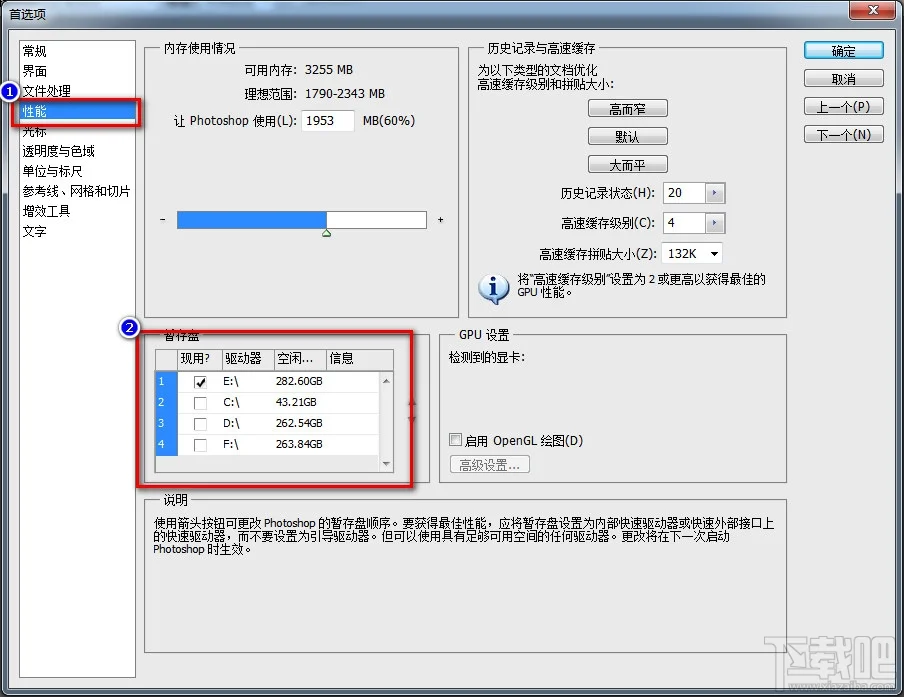Open the 高速缓存拼贴大小 dropdown
This screenshot has width=904, height=697.
tap(712, 253)
